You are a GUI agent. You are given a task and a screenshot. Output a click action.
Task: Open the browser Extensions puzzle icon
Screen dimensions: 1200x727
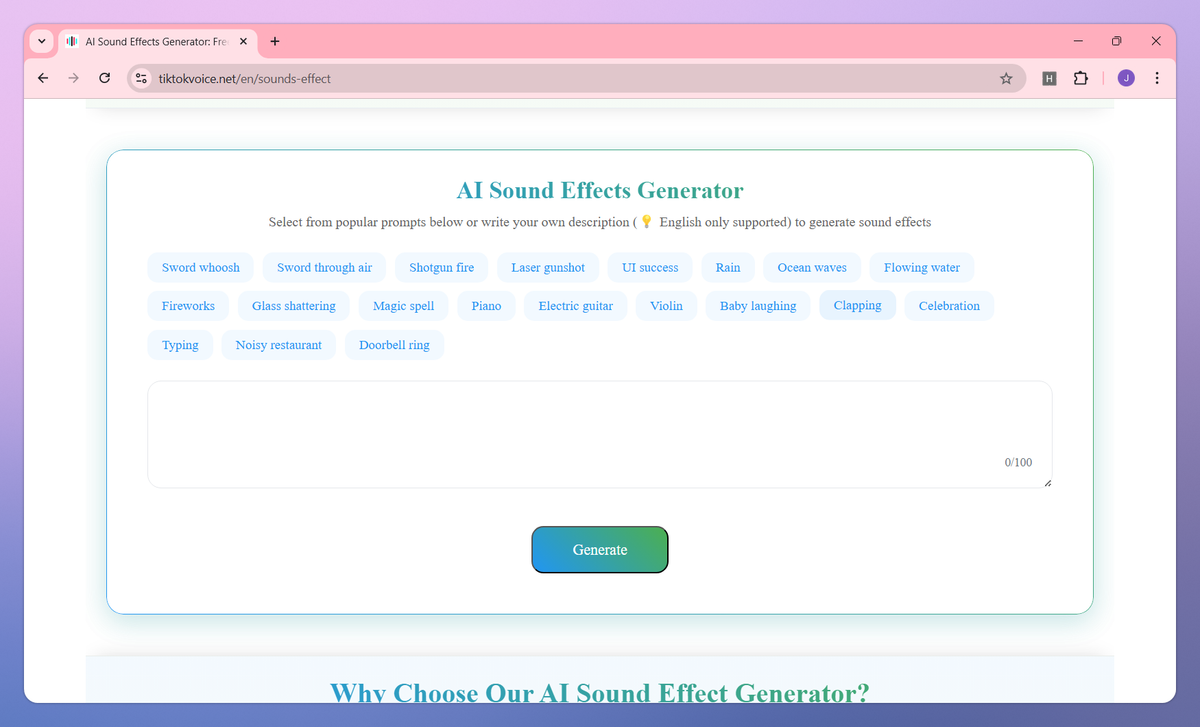(1081, 77)
